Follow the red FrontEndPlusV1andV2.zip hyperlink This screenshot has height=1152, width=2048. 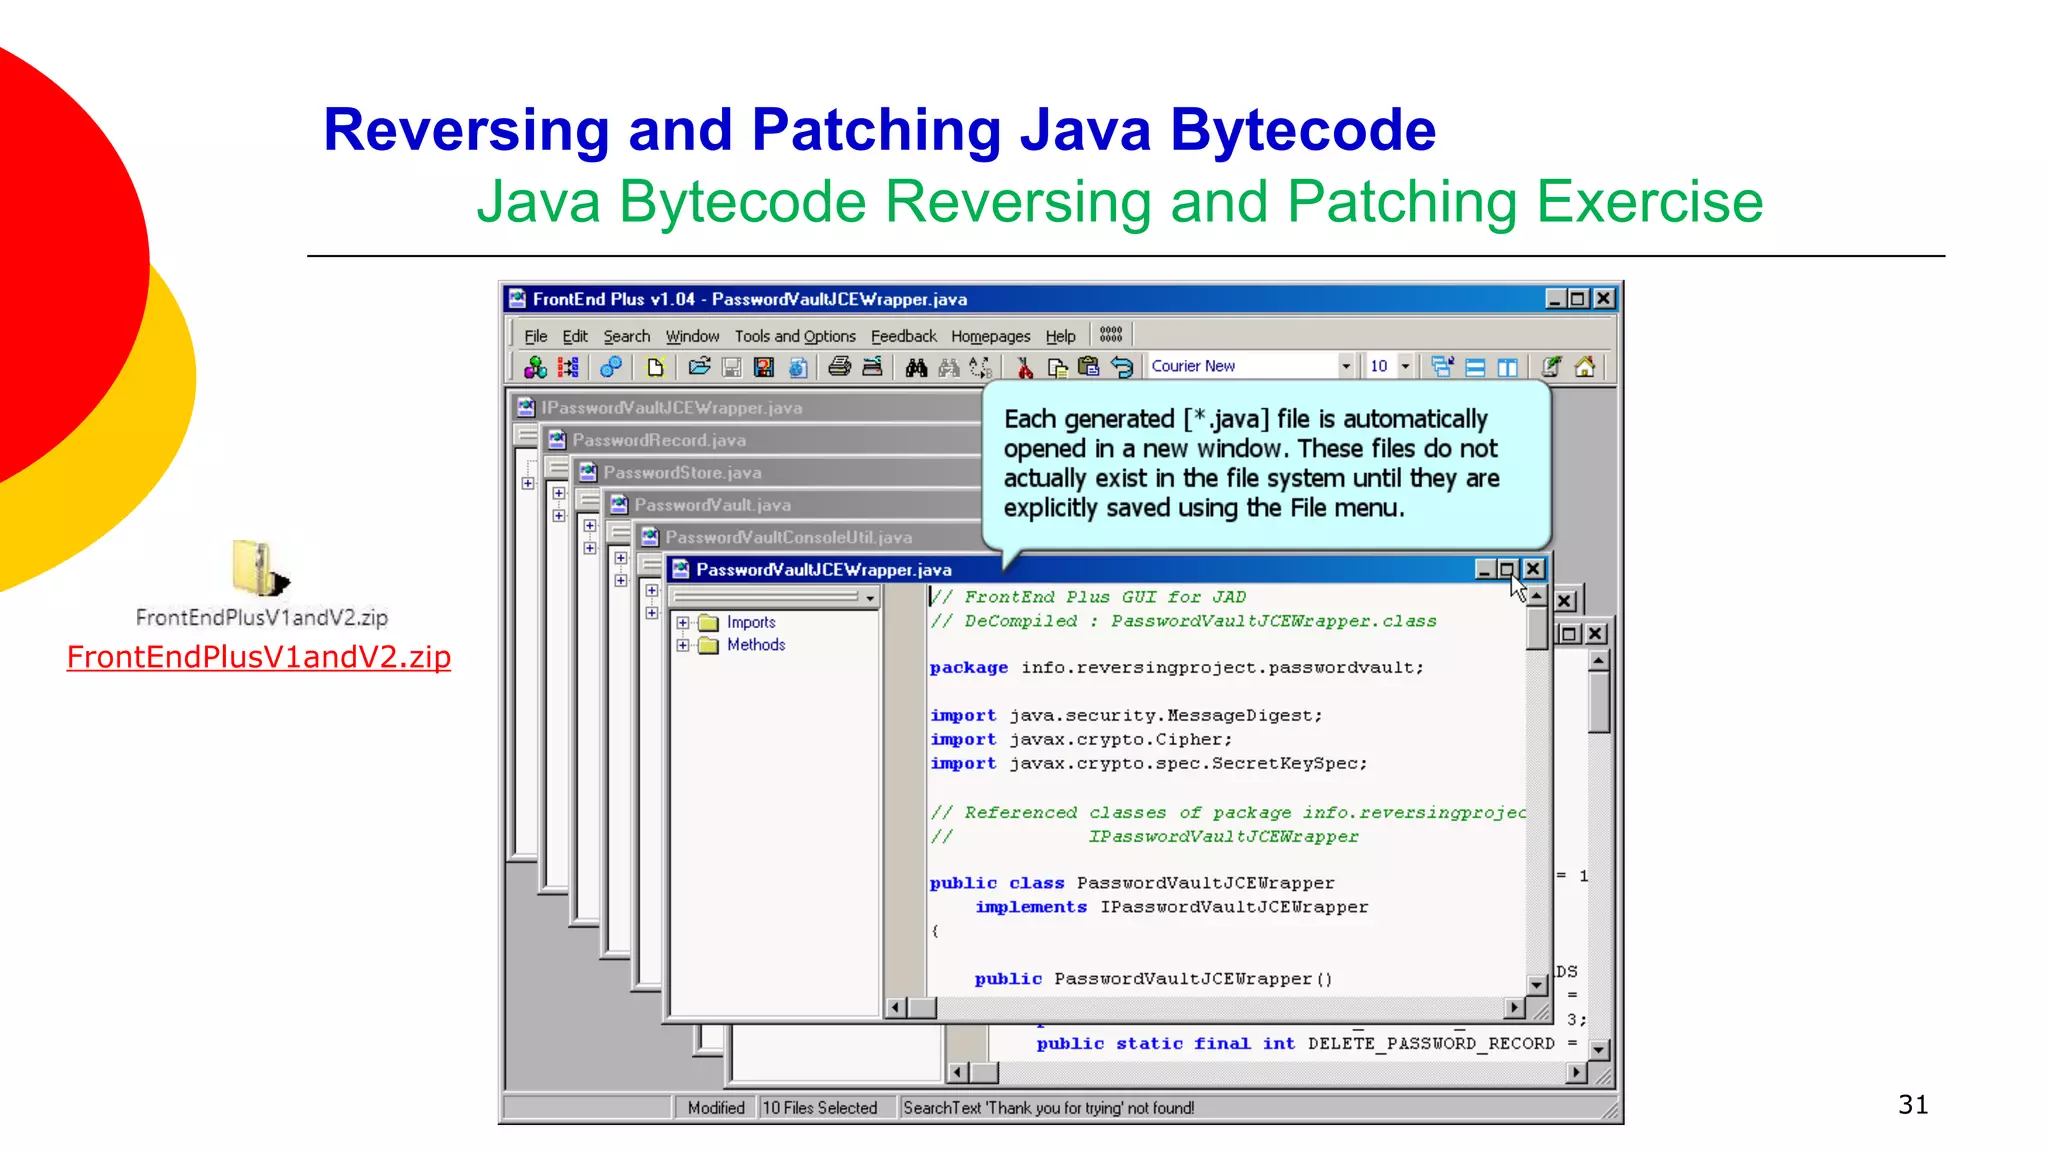point(259,657)
